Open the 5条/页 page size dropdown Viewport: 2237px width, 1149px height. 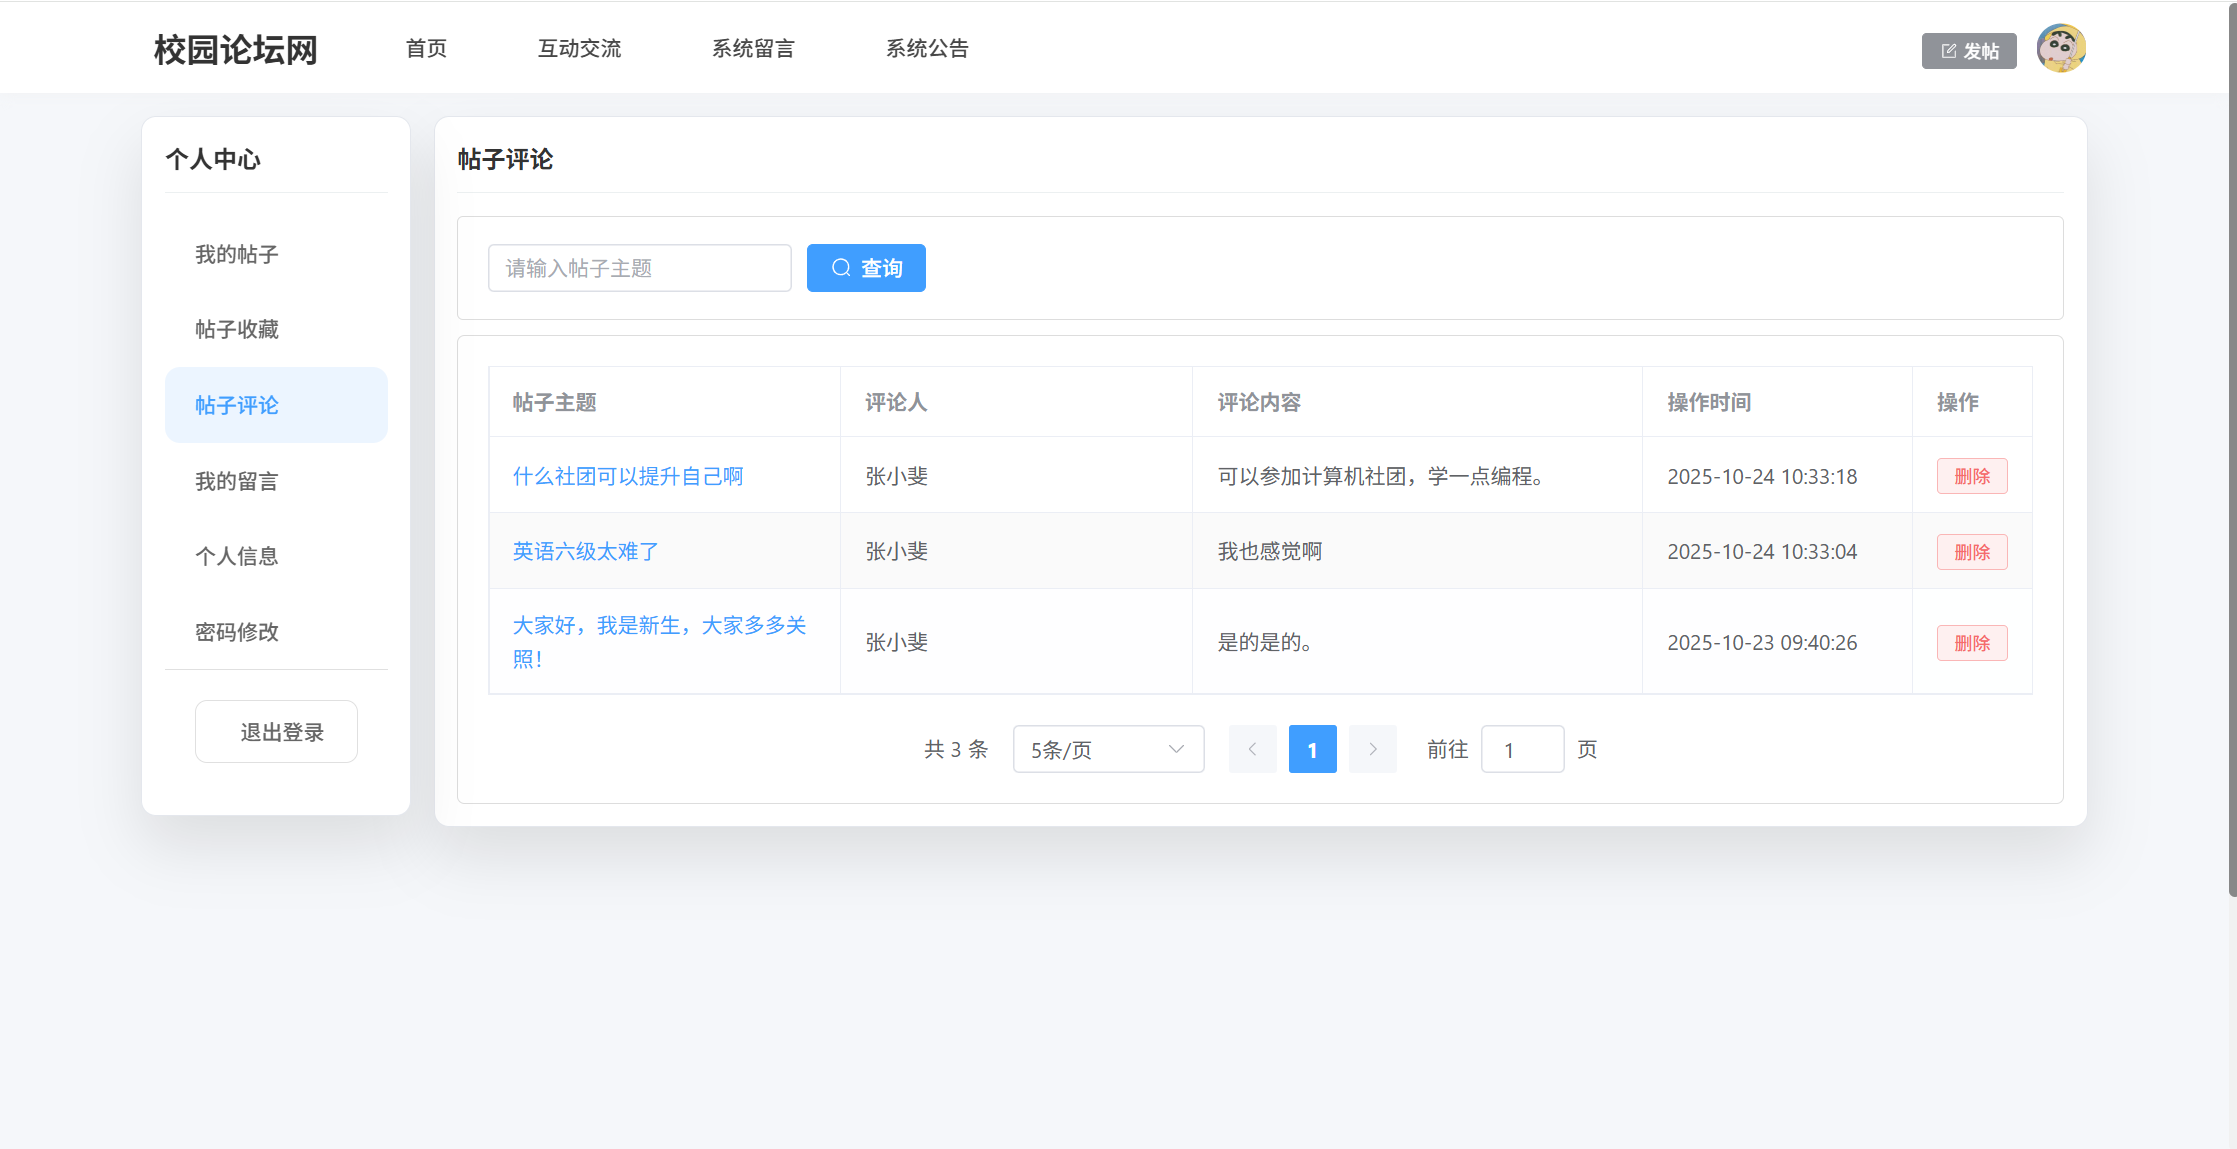1107,749
